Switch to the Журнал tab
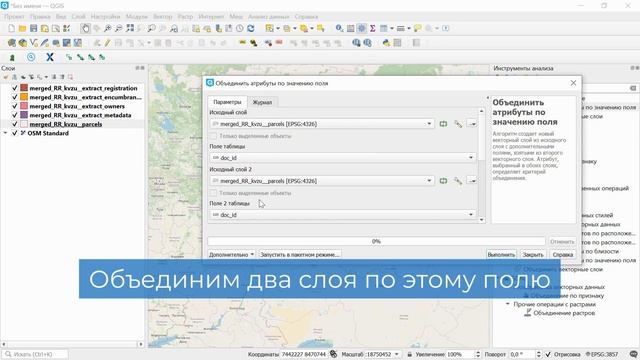 tap(262, 102)
